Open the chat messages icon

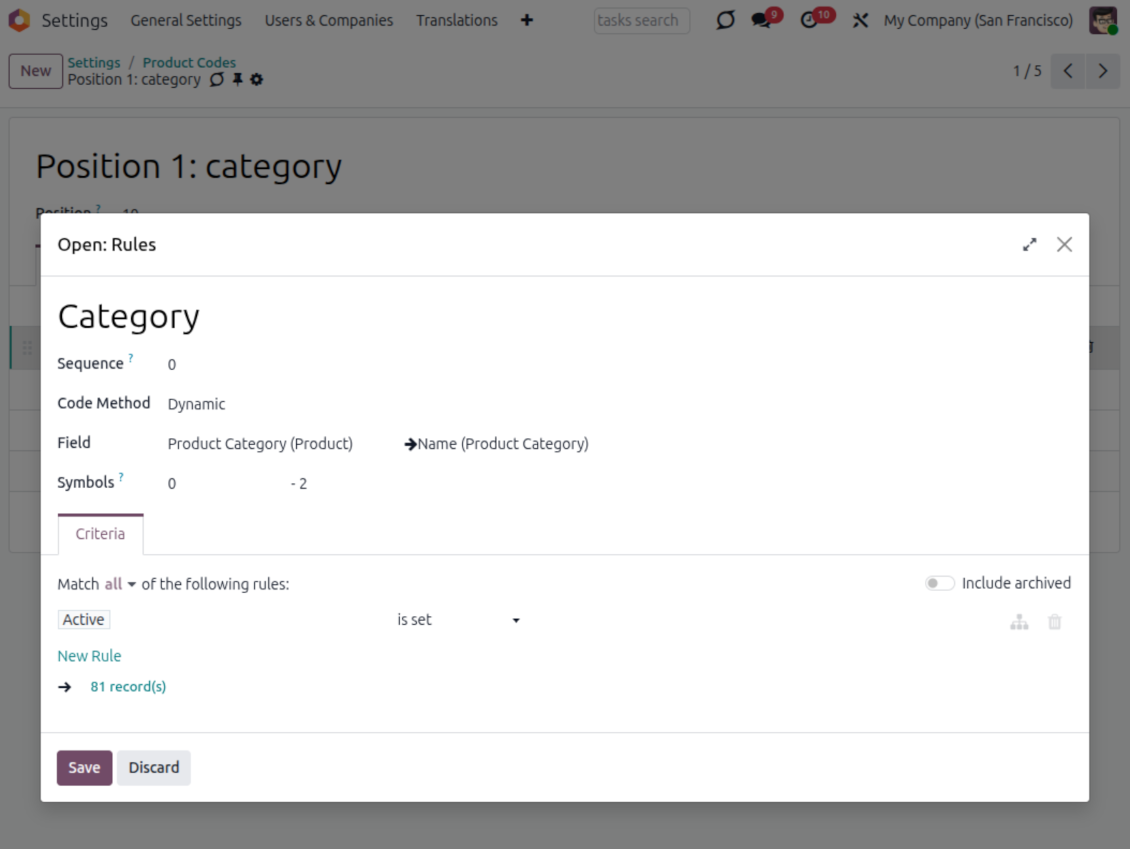click(x=763, y=20)
